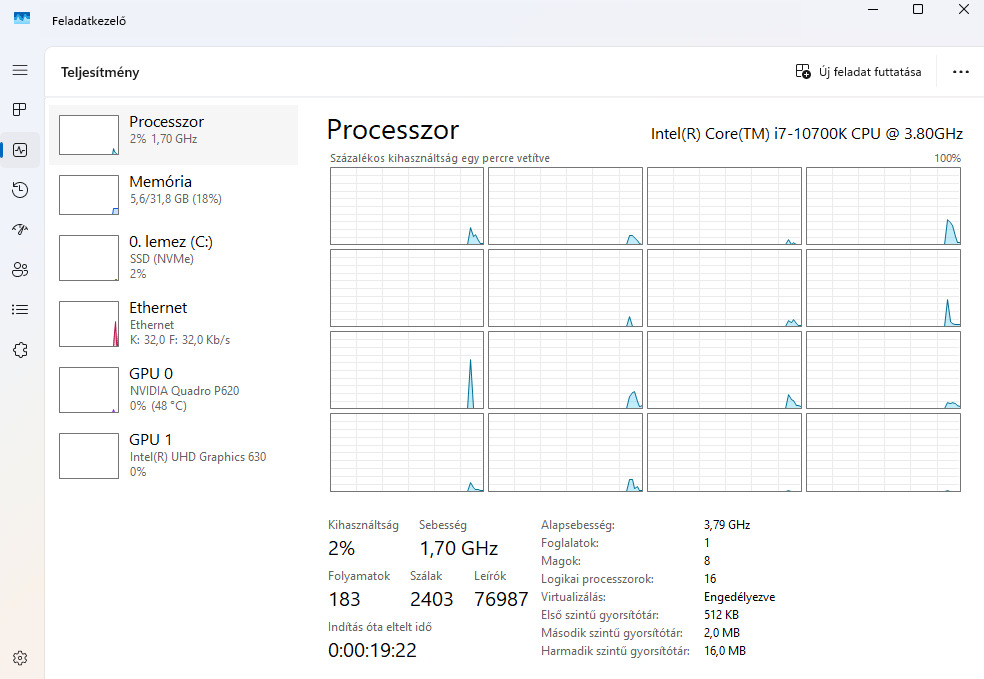The height and width of the screenshot is (679, 984).
Task: Switch to the Details list icon
Action: pyautogui.click(x=20, y=309)
